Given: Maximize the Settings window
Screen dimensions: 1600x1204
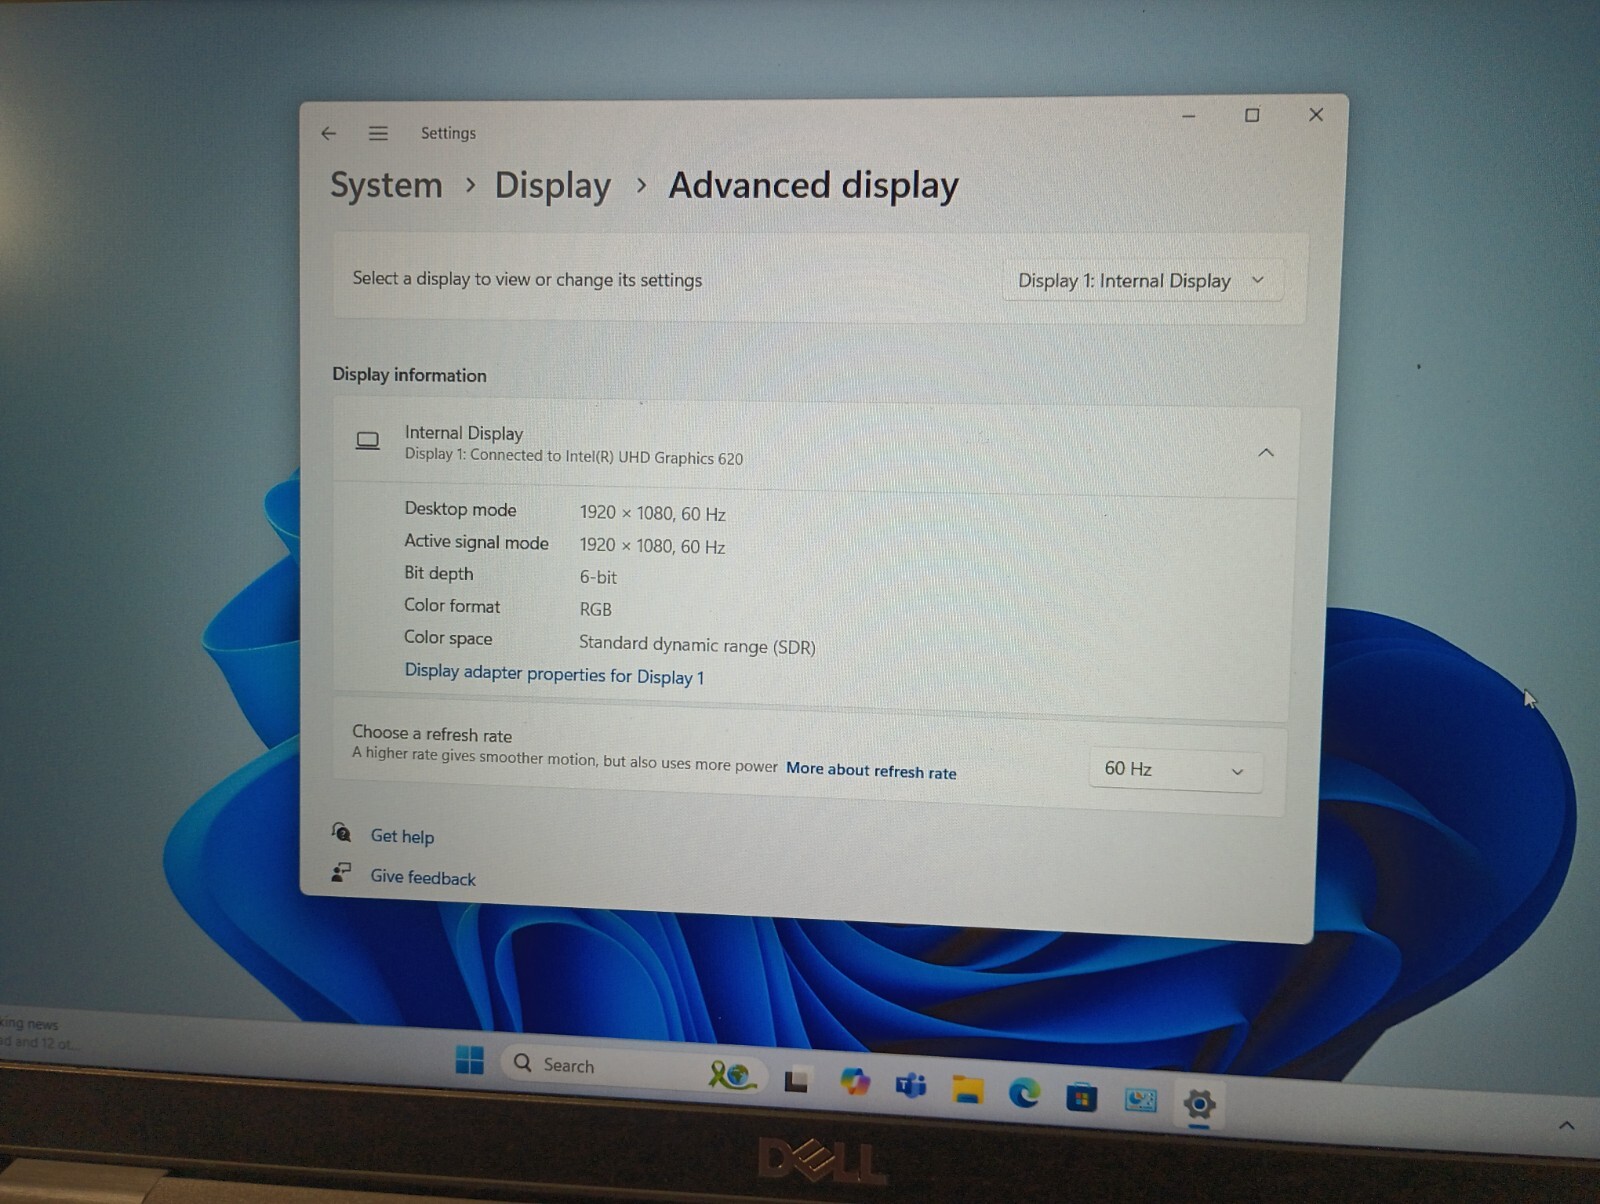Looking at the screenshot, I should click(x=1252, y=115).
